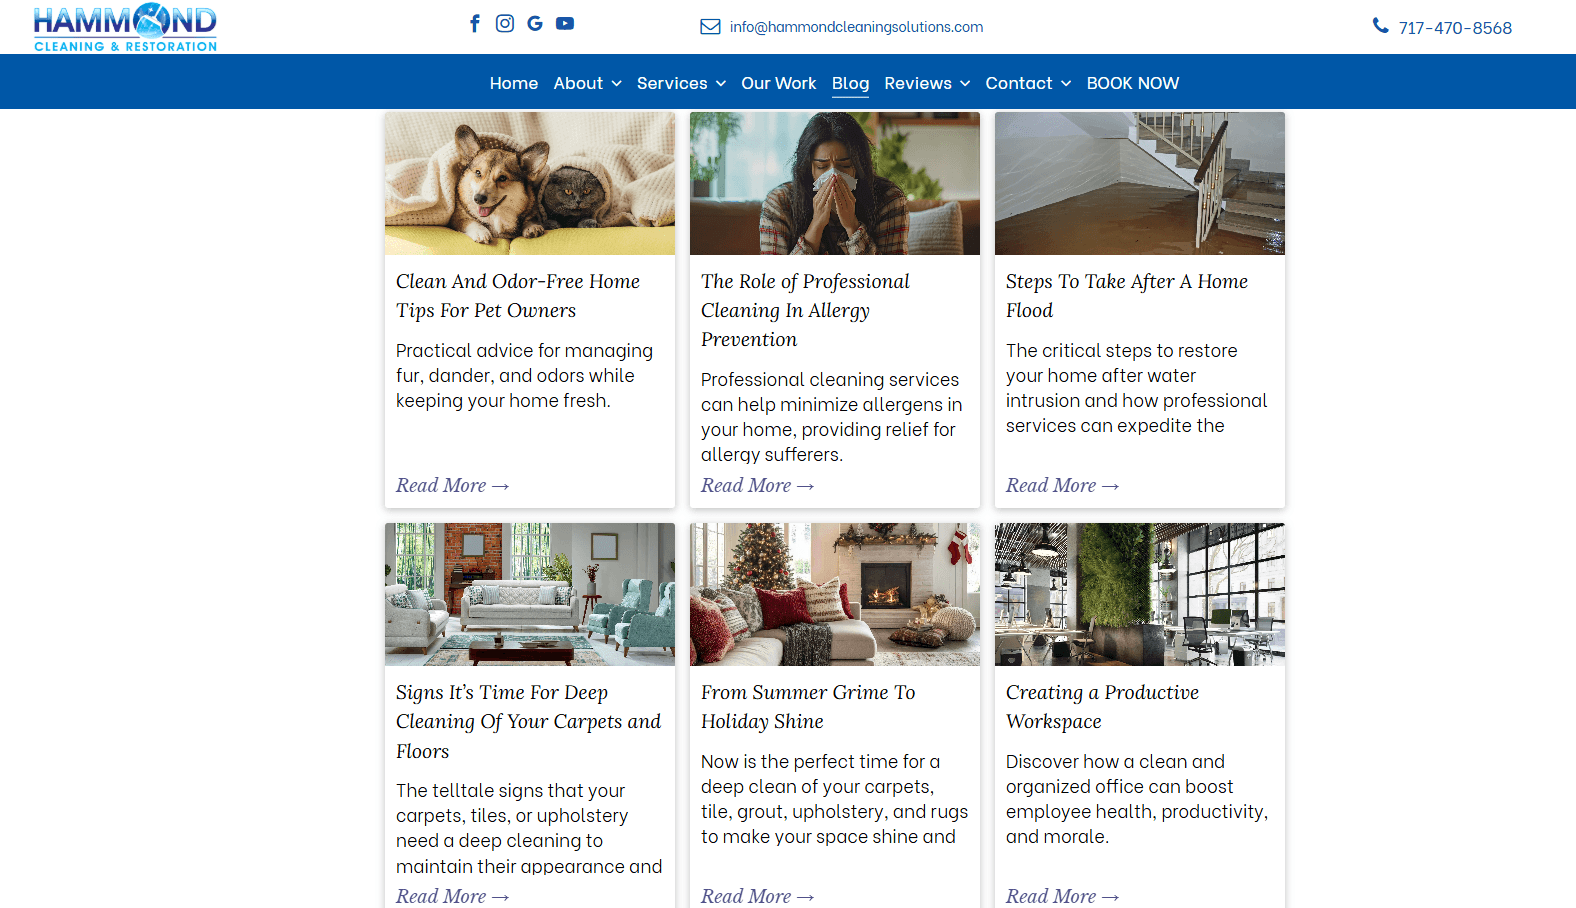Read More on home flood article

click(x=1062, y=485)
